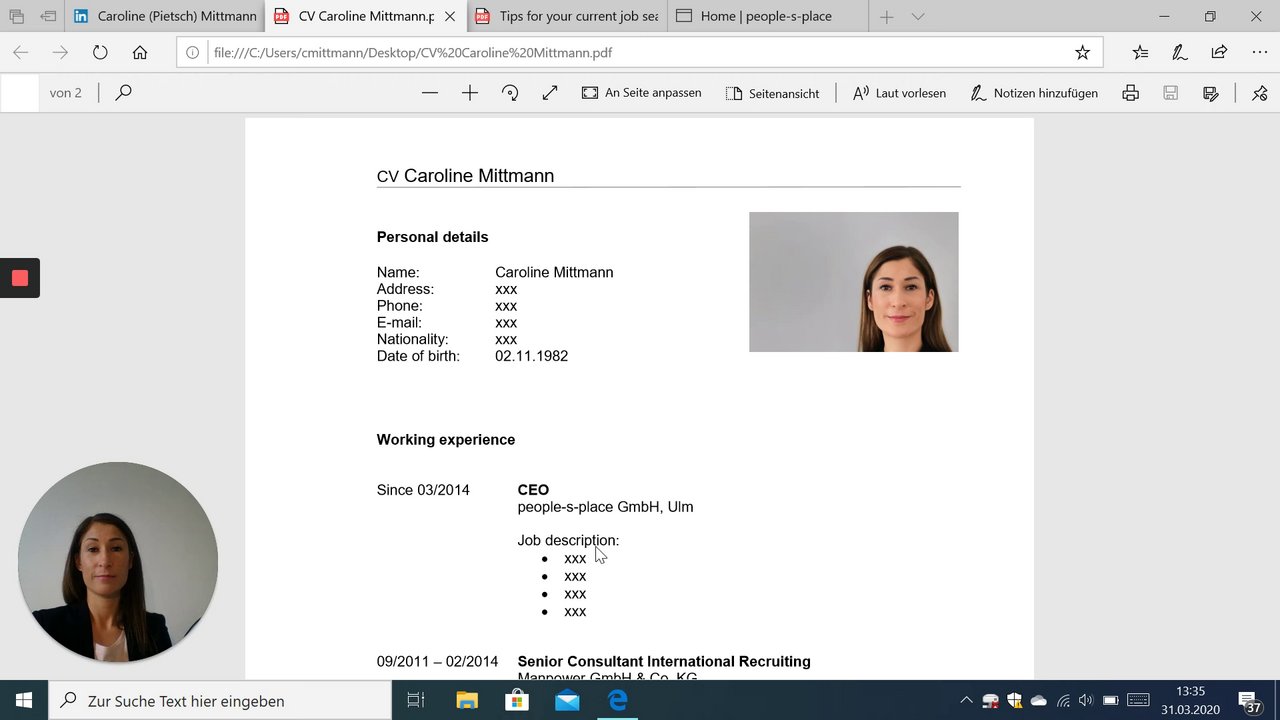Open the browser home page
The height and width of the screenshot is (720, 1280).
[140, 52]
